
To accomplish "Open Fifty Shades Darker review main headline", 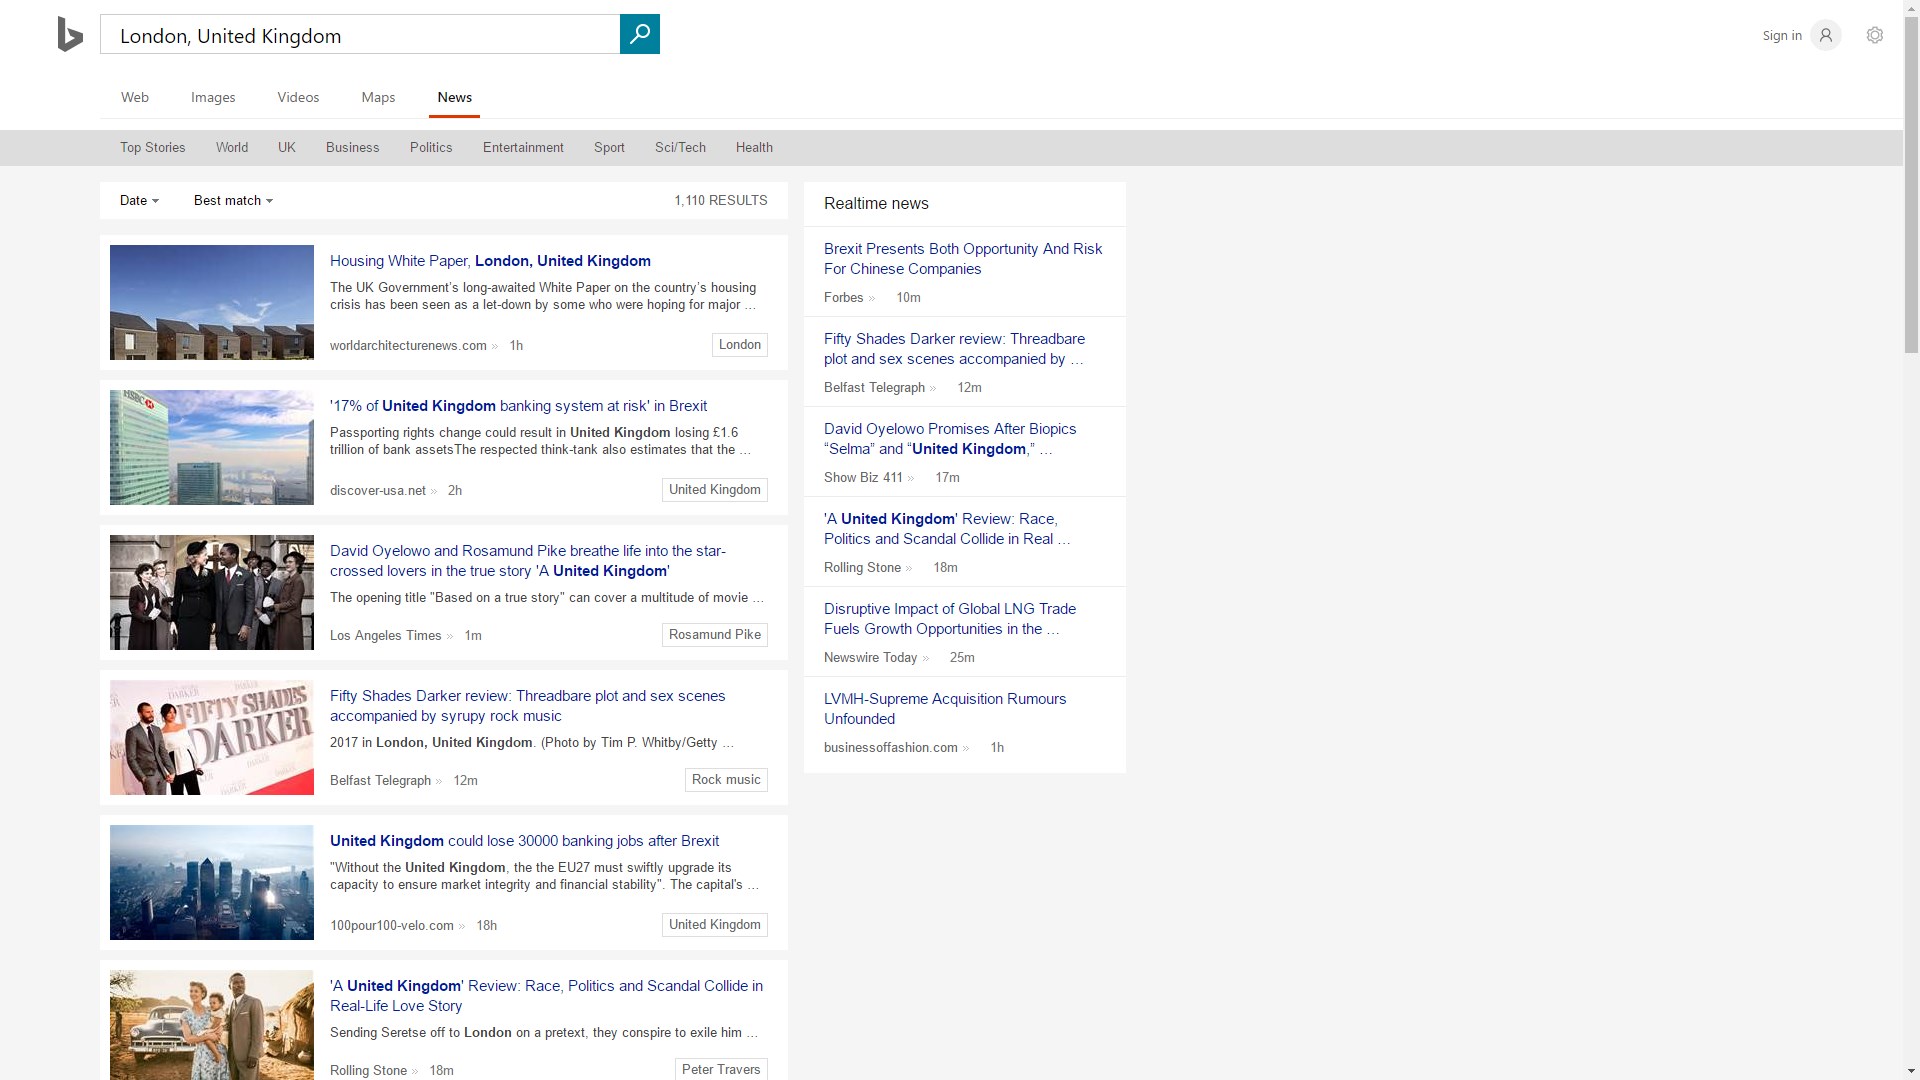I will pos(528,706).
